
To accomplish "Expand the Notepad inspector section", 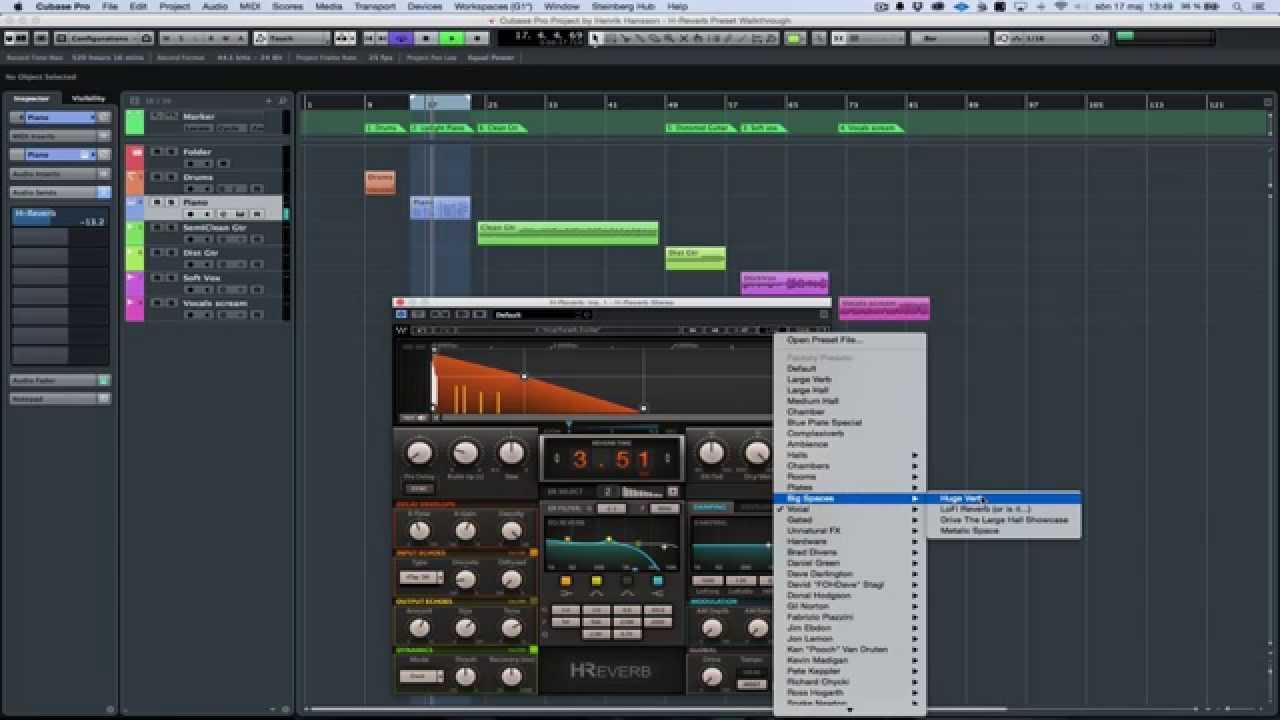I will point(60,398).
